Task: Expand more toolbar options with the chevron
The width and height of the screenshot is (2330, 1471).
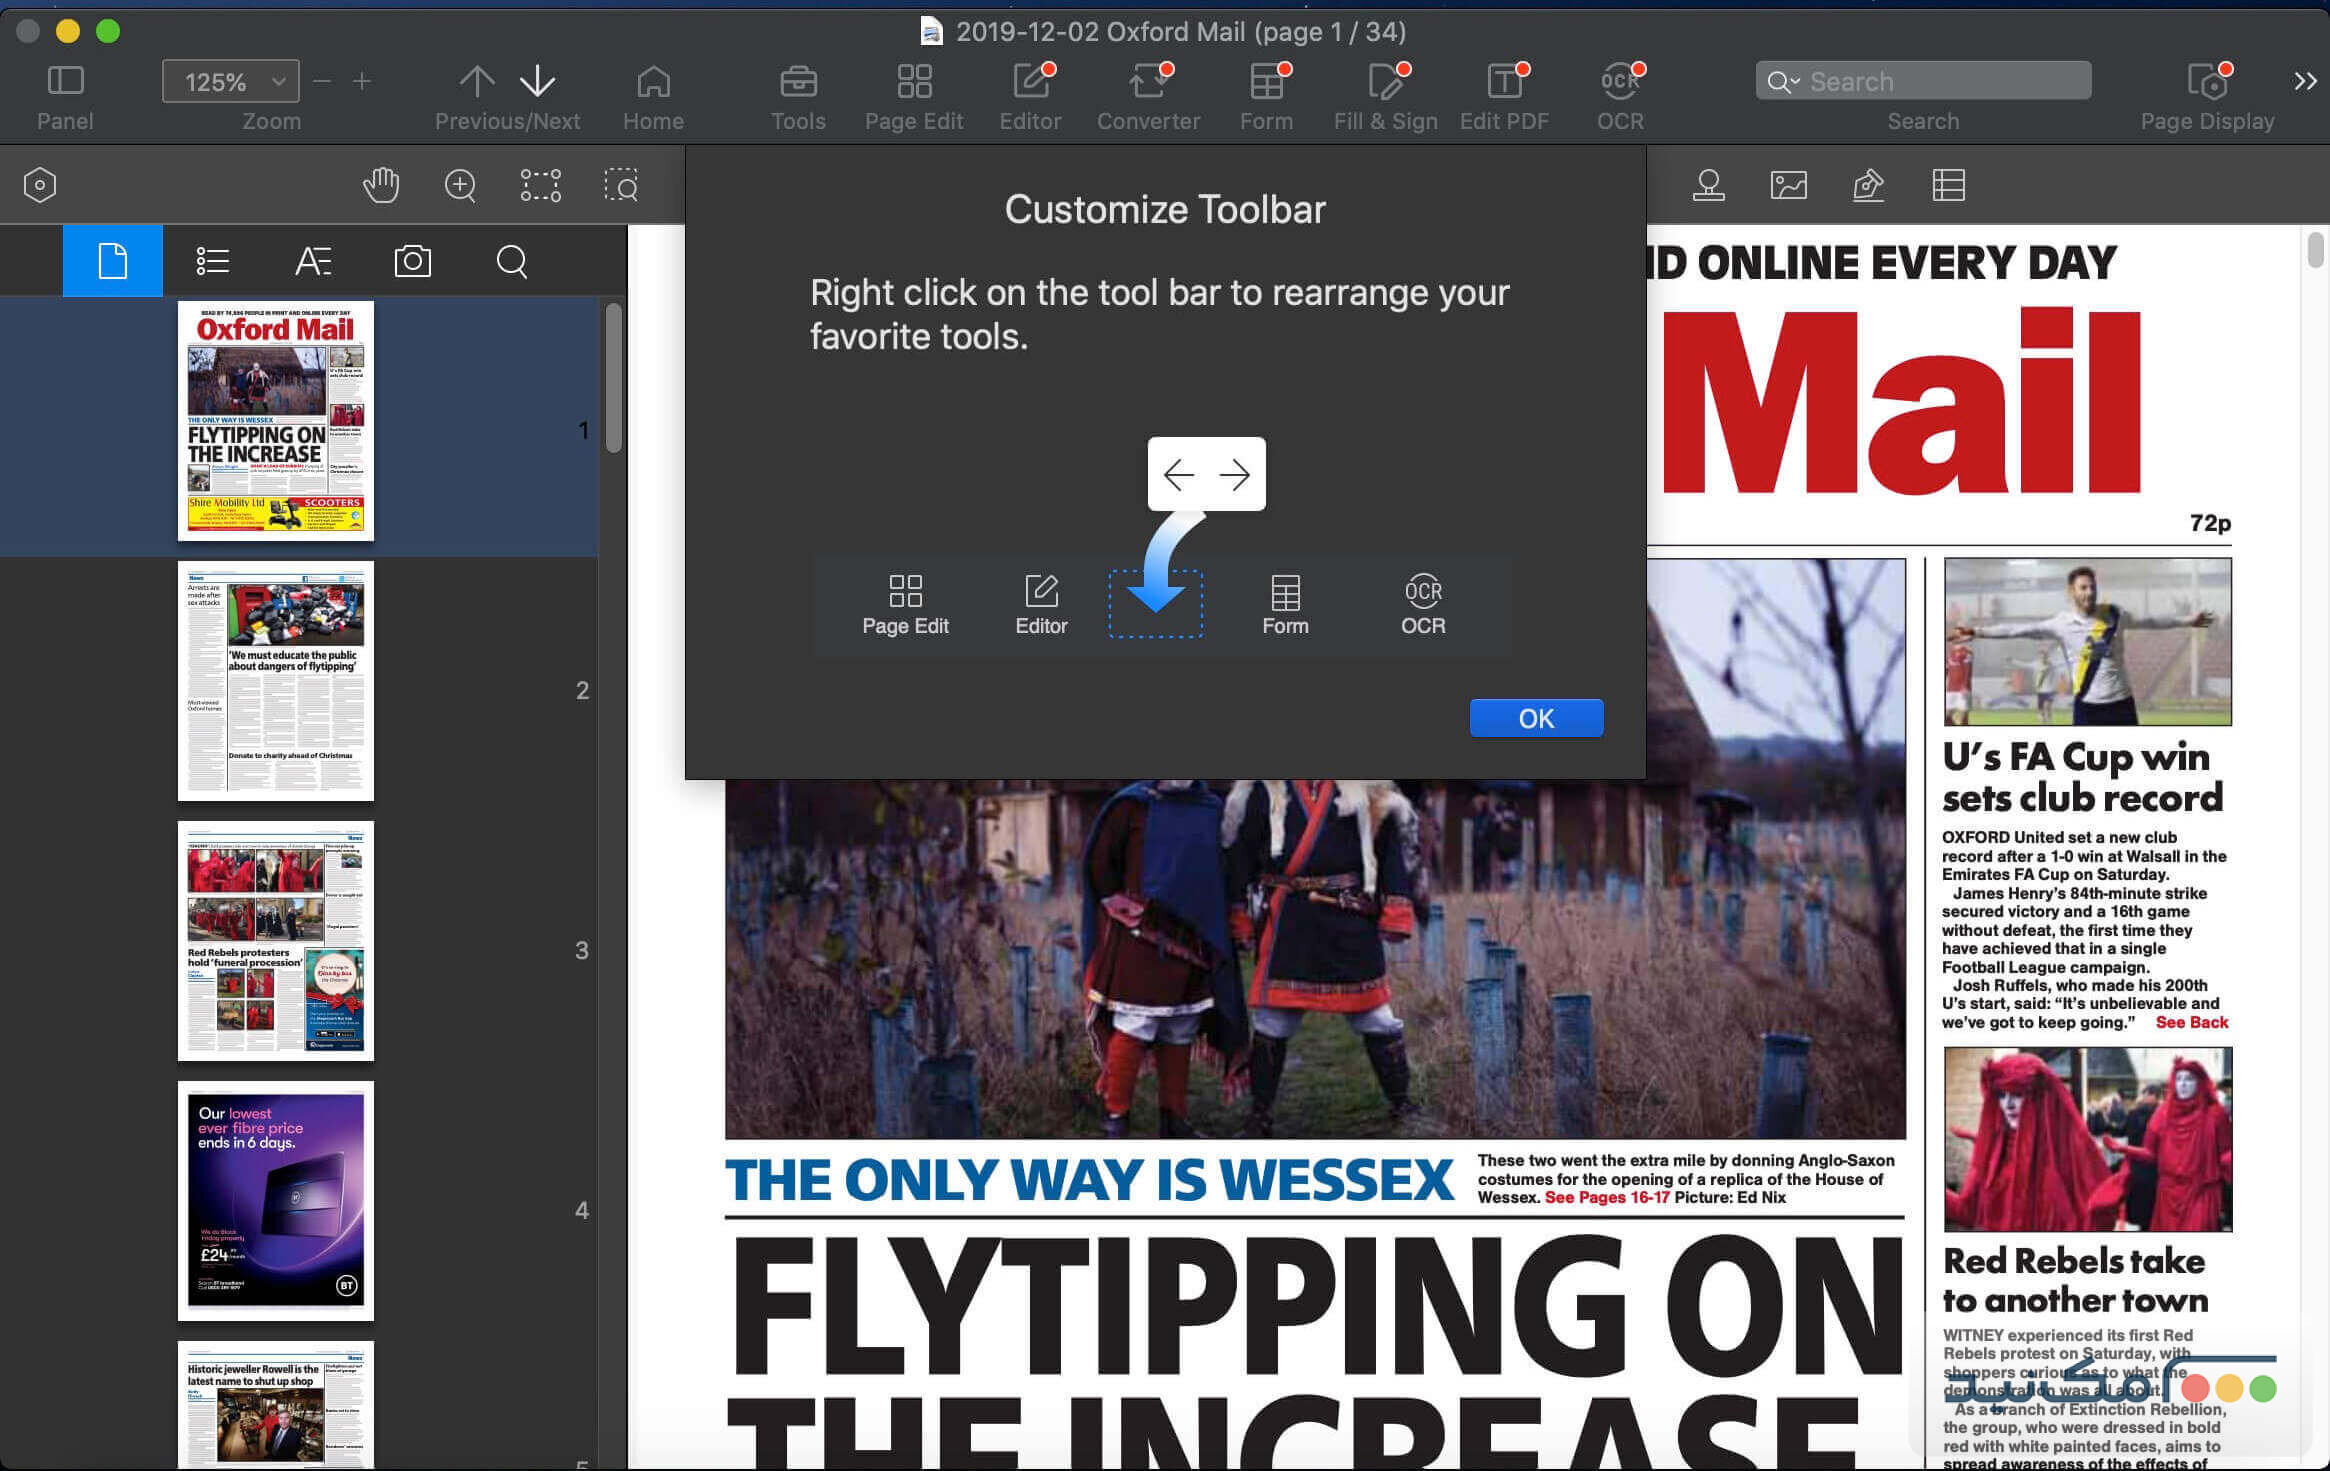Action: pos(2306,81)
